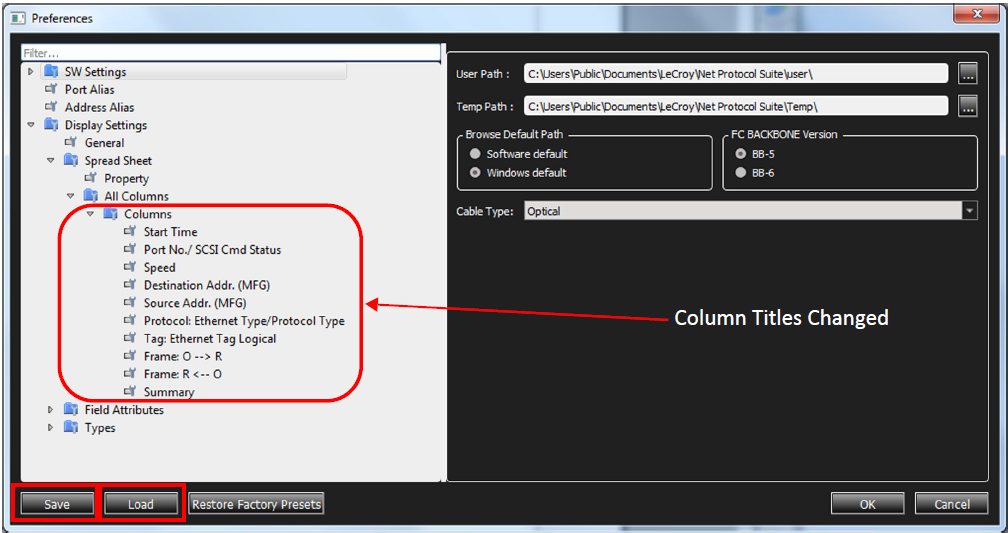This screenshot has height=533, width=1008.
Task: Select Port No./ SCSI Cmd Status entry
Action: click(x=212, y=249)
